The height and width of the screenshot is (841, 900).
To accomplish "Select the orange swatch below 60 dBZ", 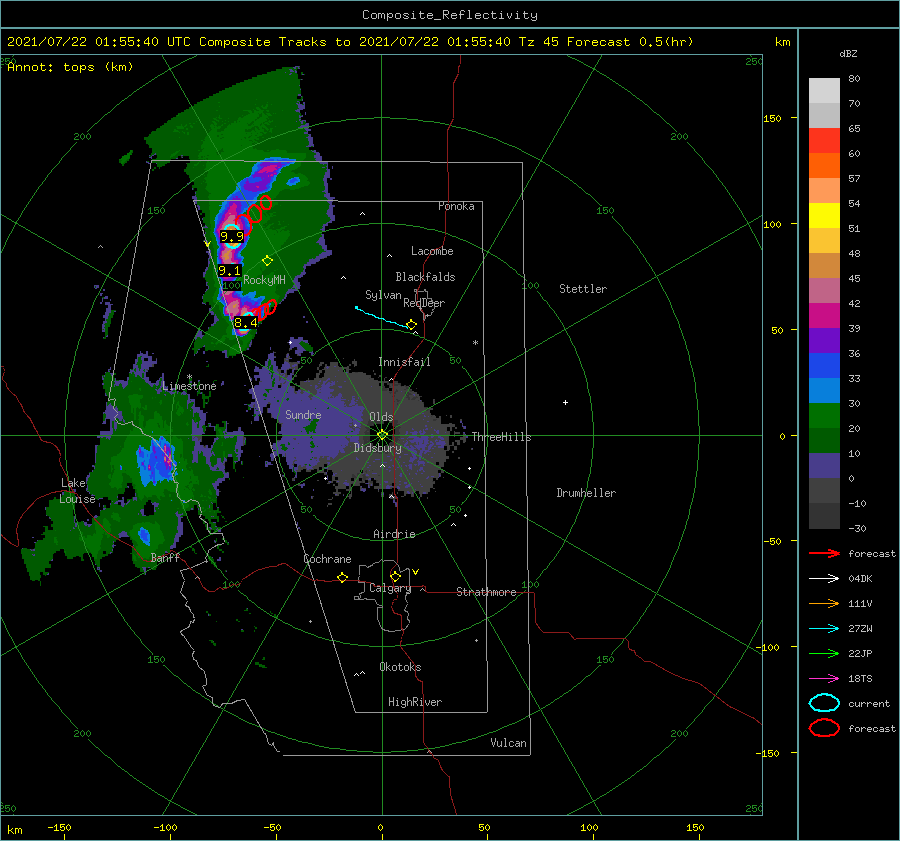I will tap(824, 166).
